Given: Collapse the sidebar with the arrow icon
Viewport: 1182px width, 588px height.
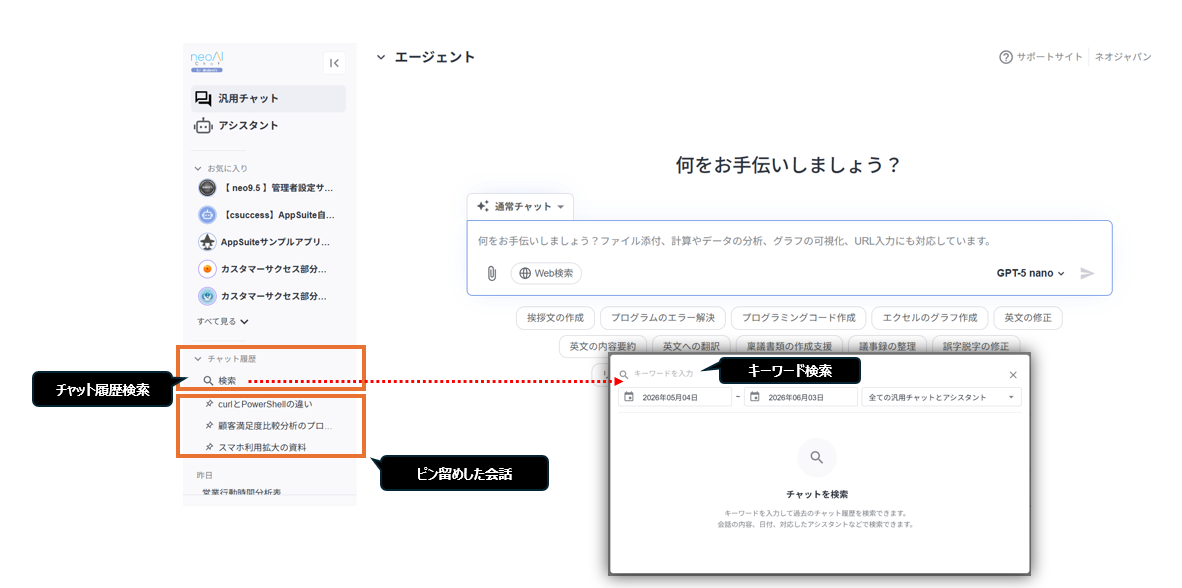Looking at the screenshot, I should pos(334,63).
